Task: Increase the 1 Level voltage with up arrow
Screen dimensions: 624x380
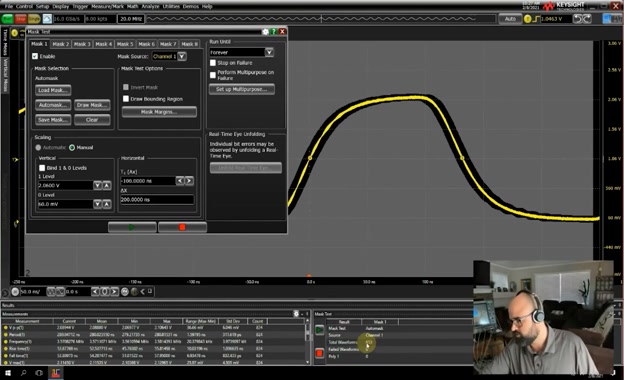Action: 107,185
